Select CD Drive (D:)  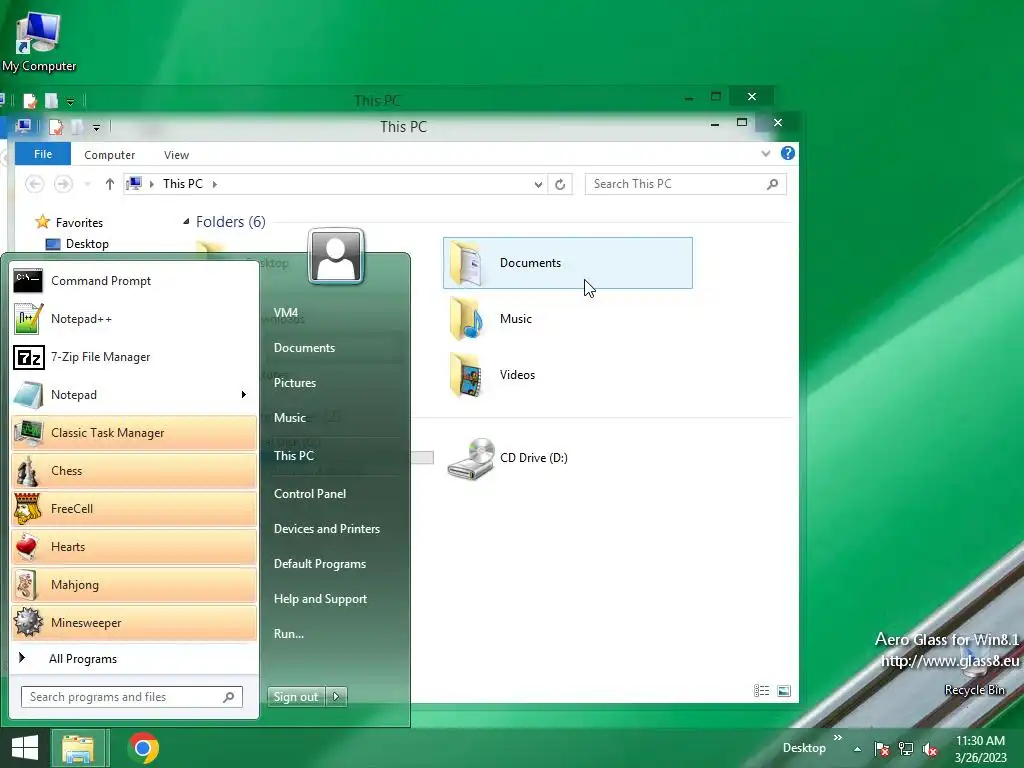568,458
